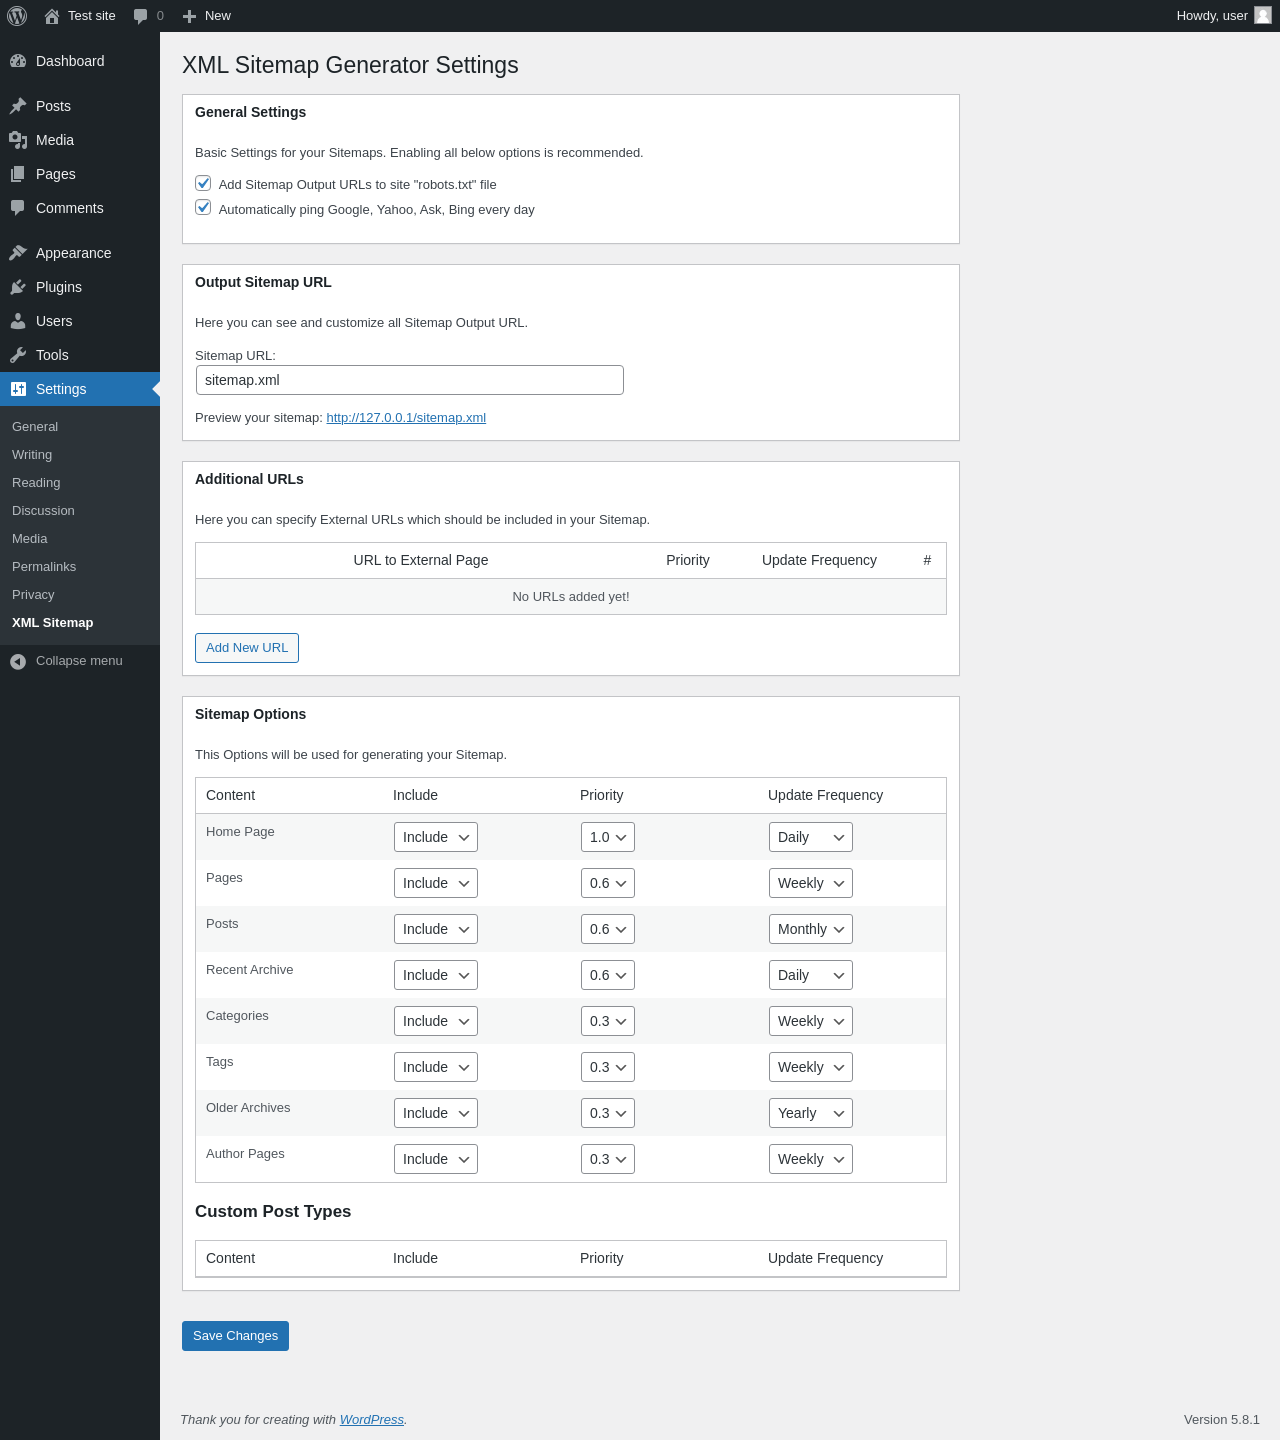Open Tags include dropdown
1280x1440 pixels.
(435, 1067)
